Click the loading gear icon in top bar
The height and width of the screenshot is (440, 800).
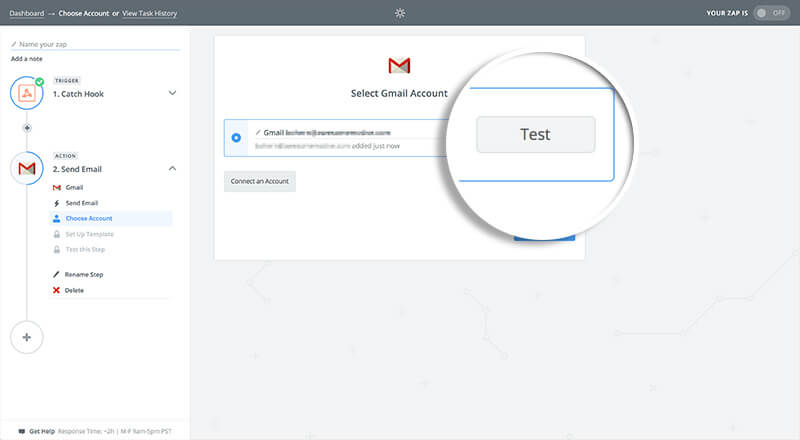click(400, 13)
